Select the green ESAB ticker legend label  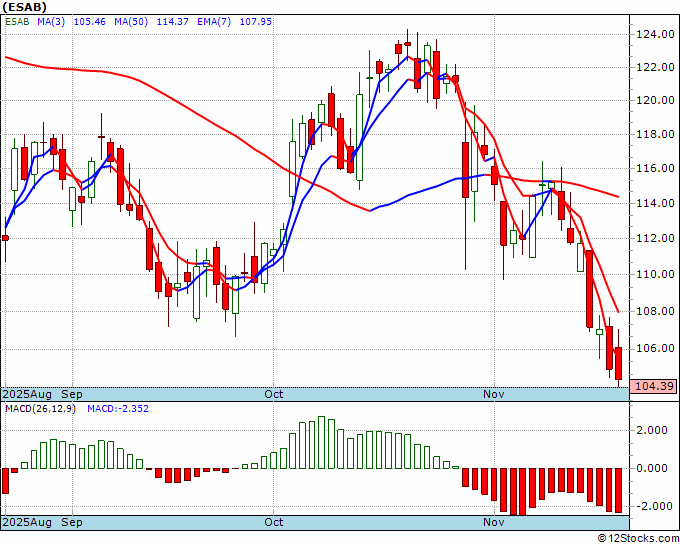(17, 21)
